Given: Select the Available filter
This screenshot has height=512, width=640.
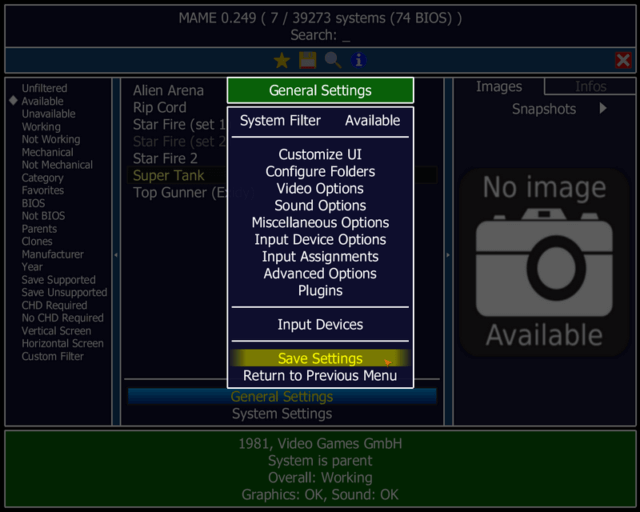Looking at the screenshot, I should (x=42, y=101).
